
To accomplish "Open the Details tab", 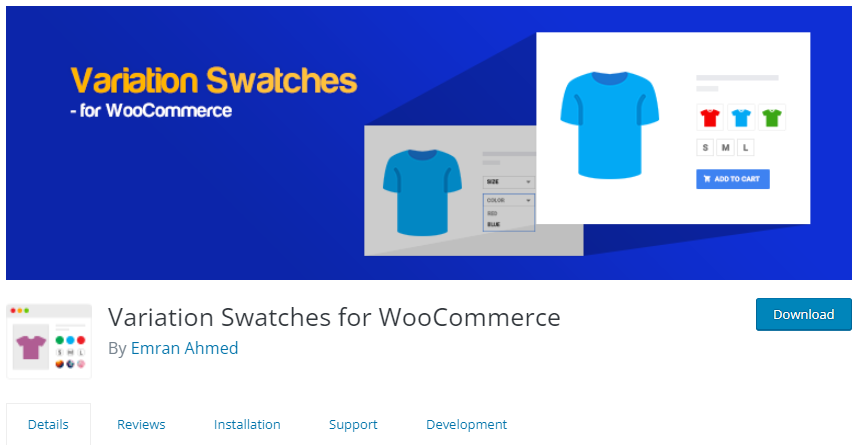I will tap(48, 424).
